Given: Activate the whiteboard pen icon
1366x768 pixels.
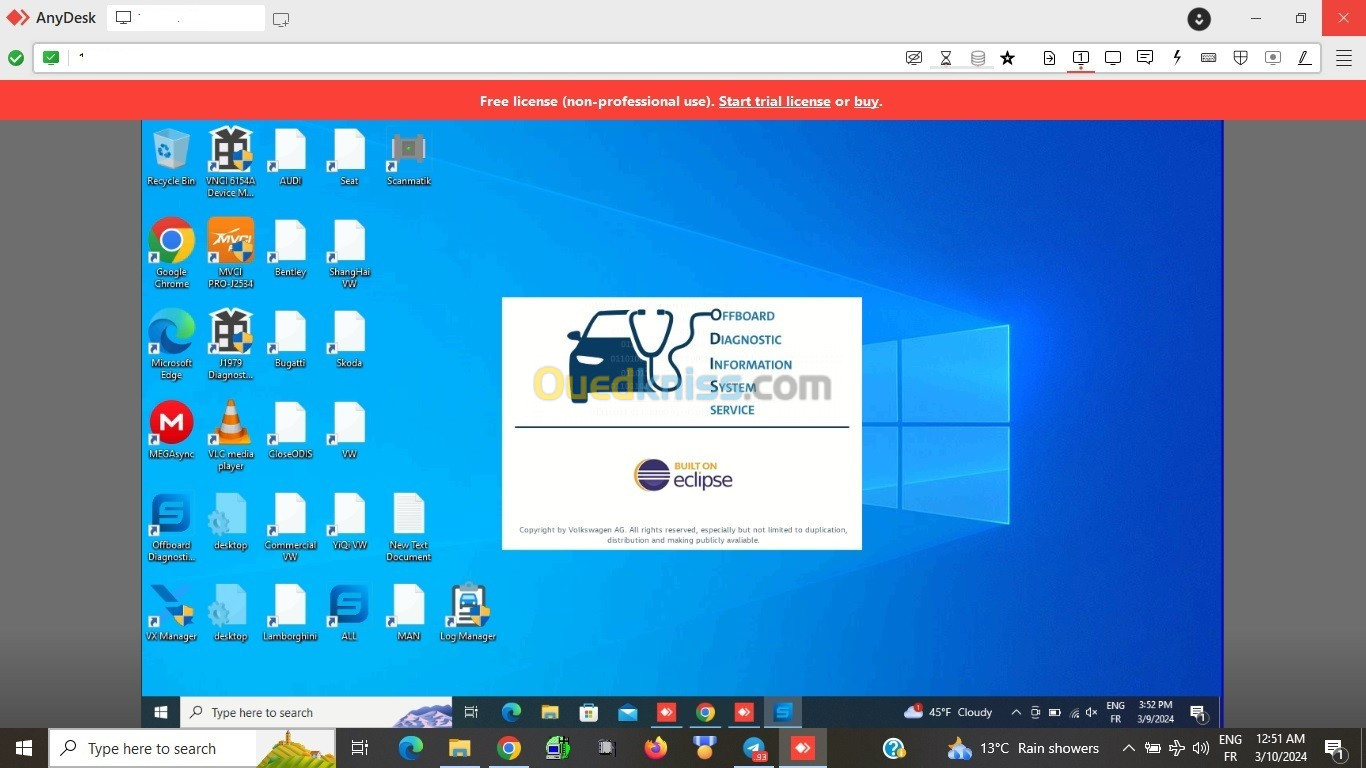Looking at the screenshot, I should [x=1305, y=58].
